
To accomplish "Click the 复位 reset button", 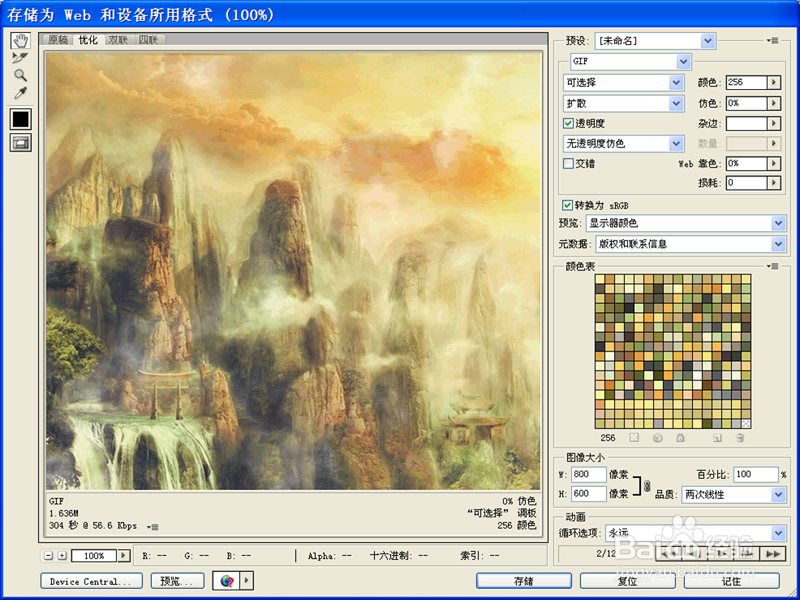I will [628, 581].
